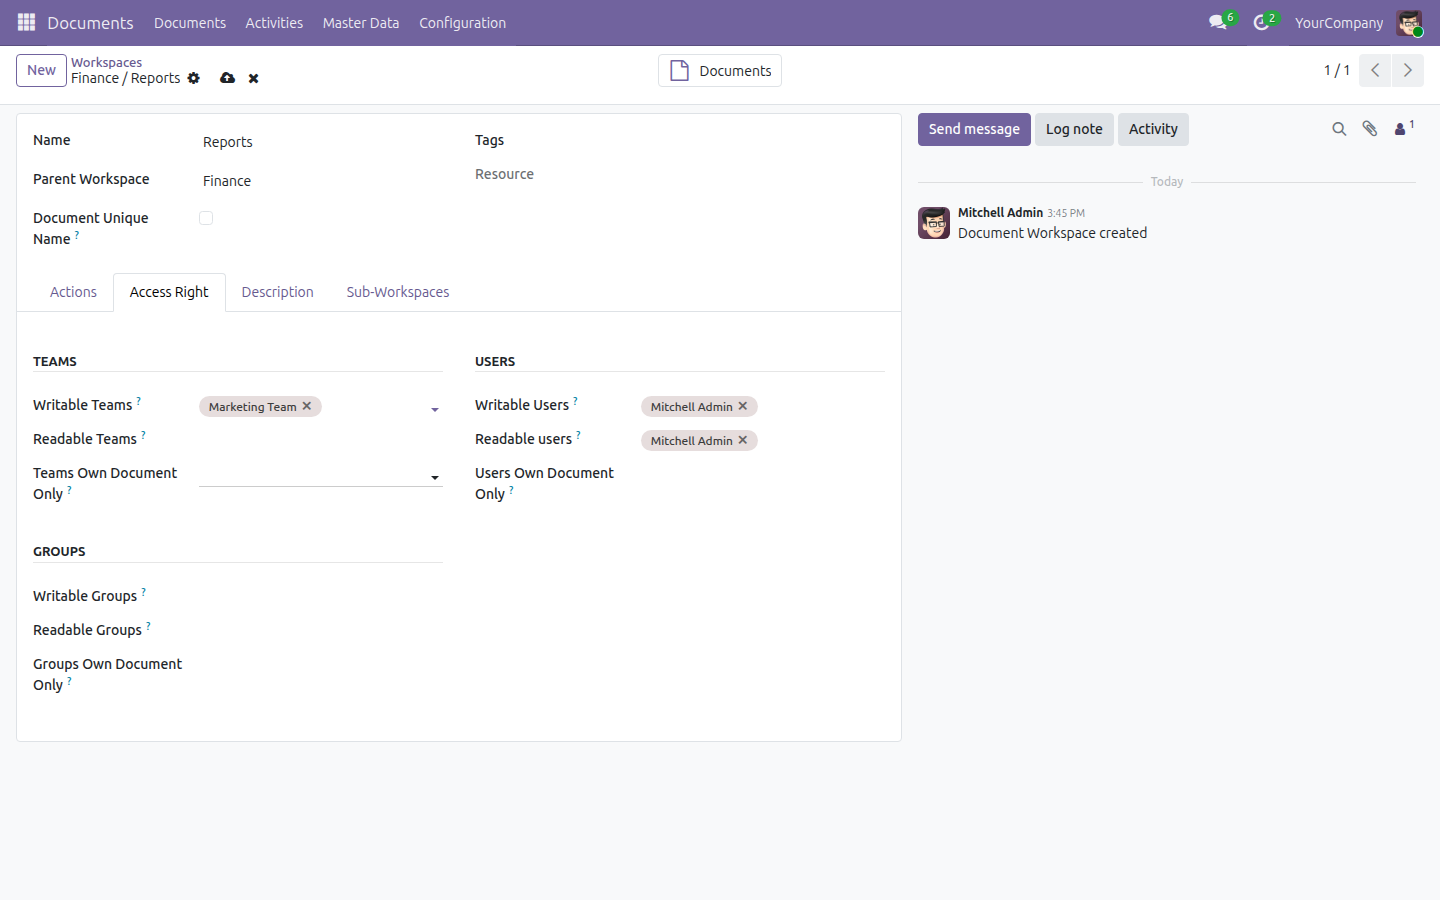
Task: Click the Readable Teams field
Action: tap(320, 439)
